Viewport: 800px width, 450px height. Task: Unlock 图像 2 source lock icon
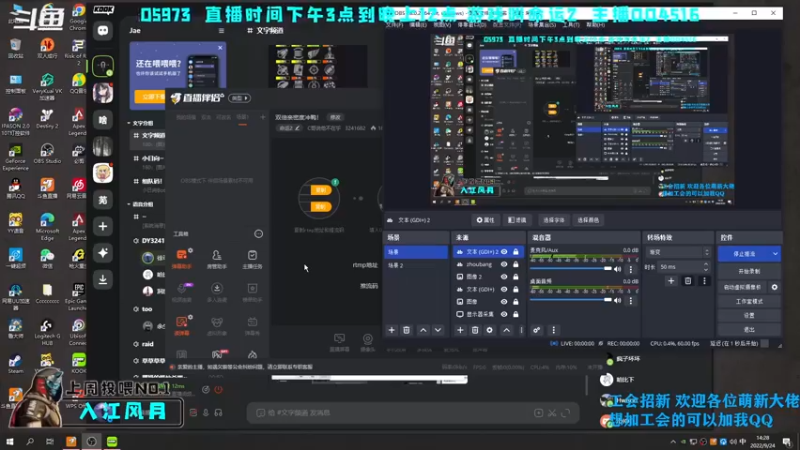(516, 277)
